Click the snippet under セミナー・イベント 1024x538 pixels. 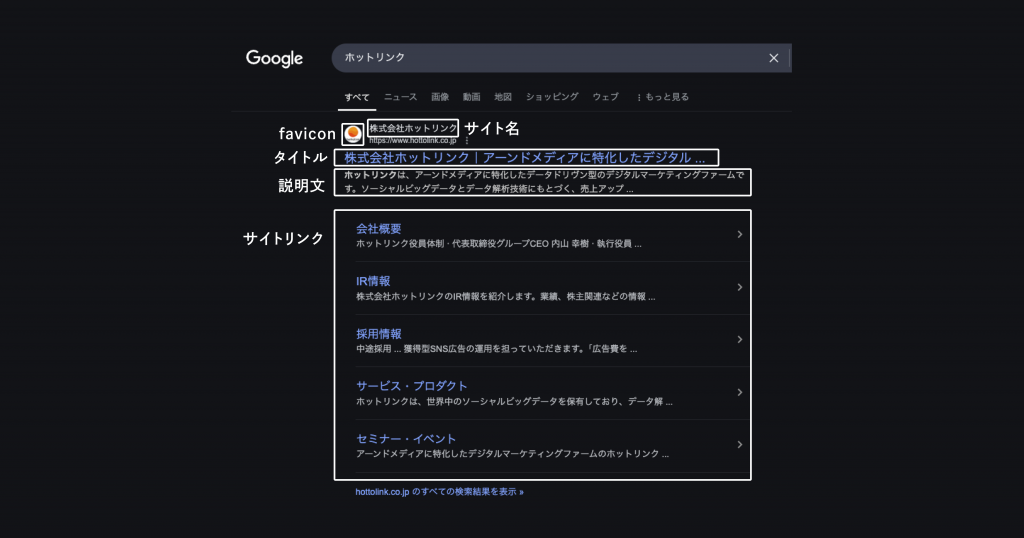512,454
